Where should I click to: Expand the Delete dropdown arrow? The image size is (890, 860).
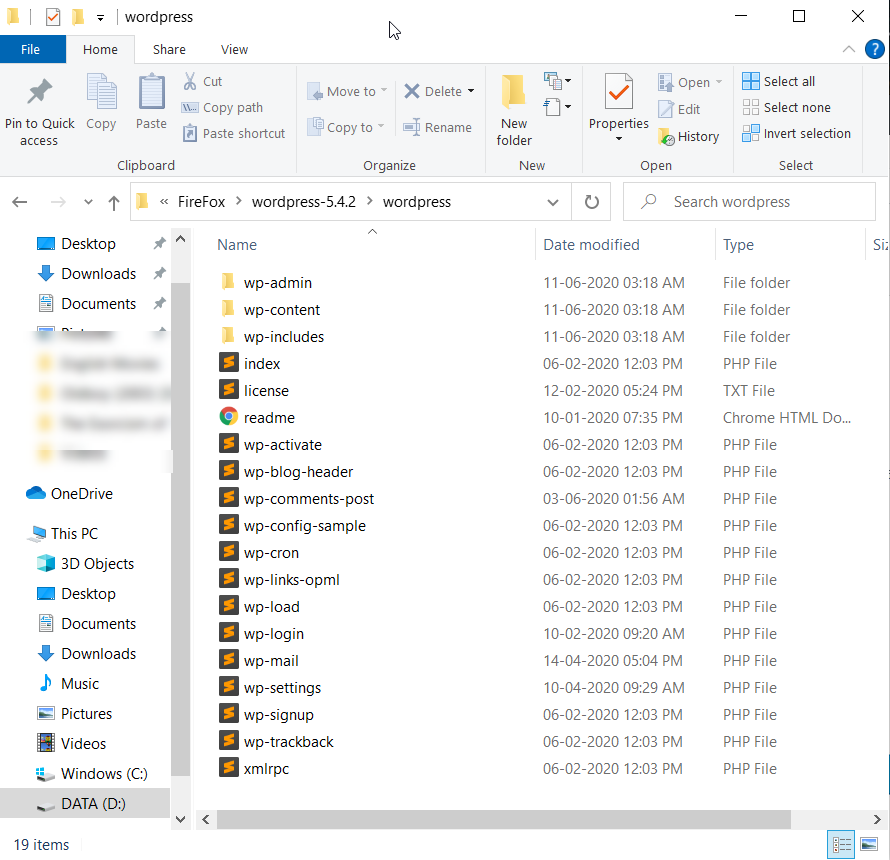[x=471, y=91]
